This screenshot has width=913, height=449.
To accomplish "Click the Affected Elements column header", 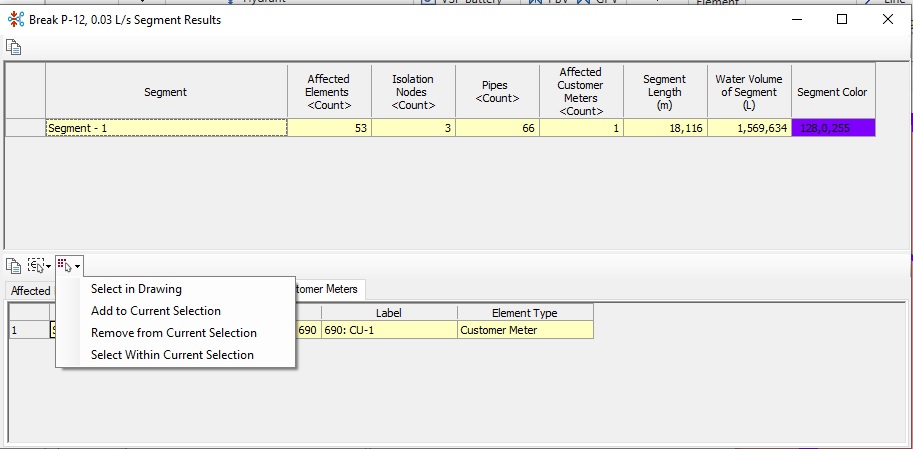I will coord(329,91).
